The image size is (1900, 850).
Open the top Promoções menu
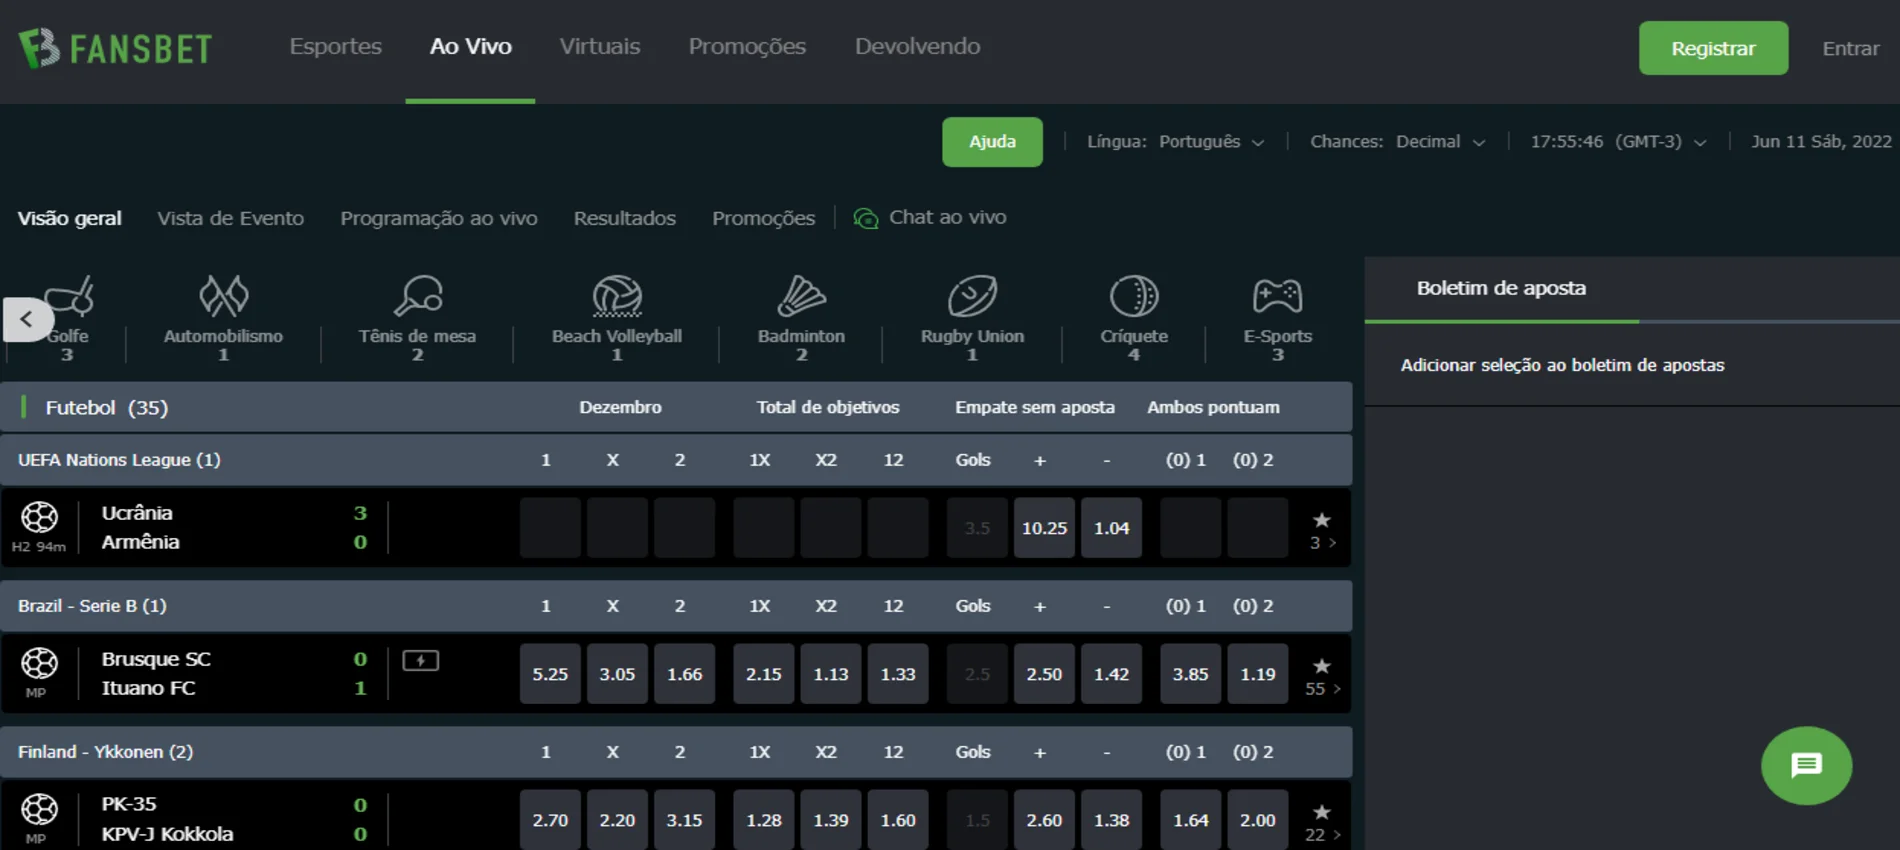pos(747,47)
